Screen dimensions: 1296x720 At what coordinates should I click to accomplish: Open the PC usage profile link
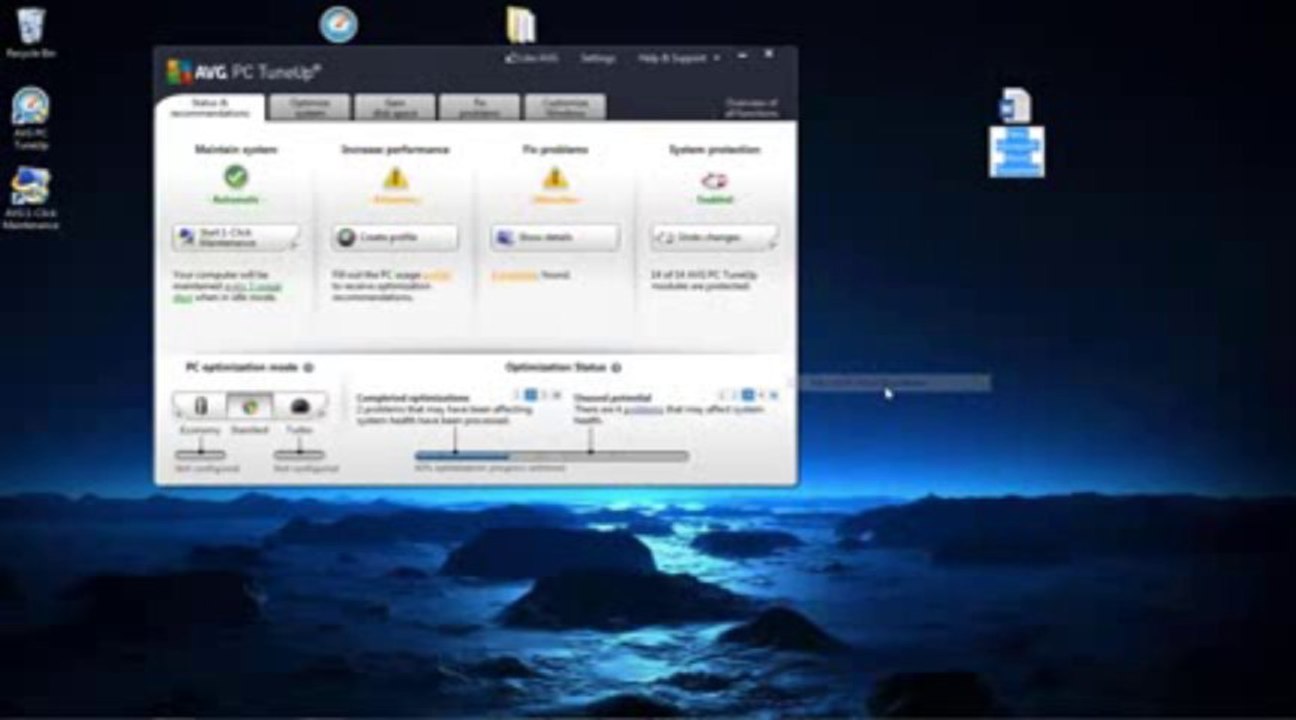click(x=437, y=274)
